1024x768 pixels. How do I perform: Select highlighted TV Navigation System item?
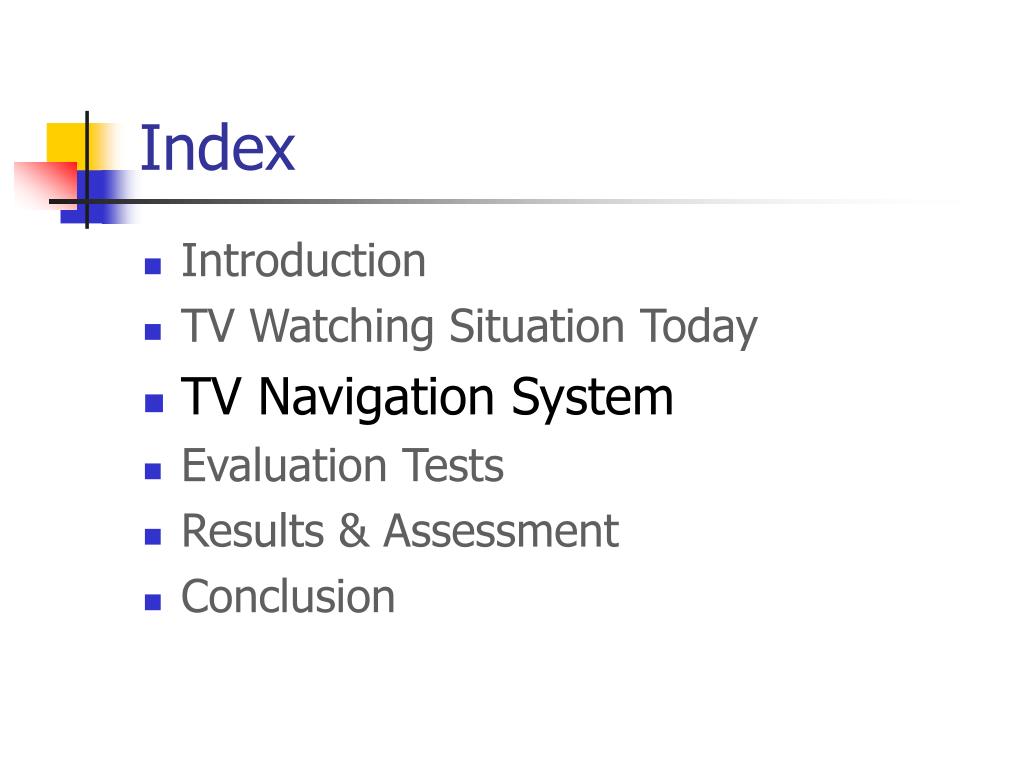coord(426,397)
